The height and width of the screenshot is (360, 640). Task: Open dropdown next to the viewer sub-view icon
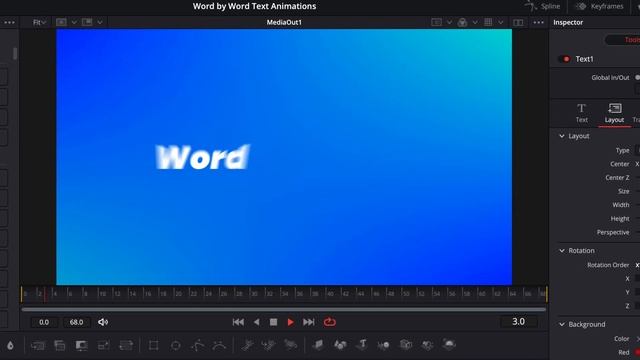click(x=74, y=22)
